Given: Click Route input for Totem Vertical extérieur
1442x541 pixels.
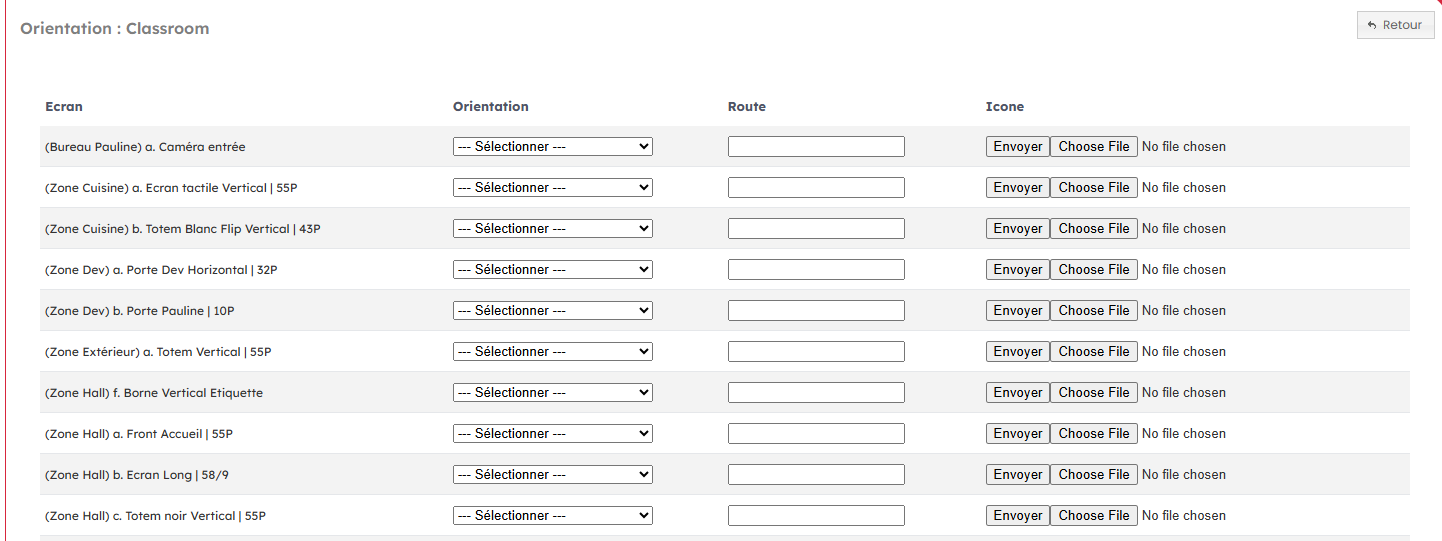Looking at the screenshot, I should [x=816, y=352].
